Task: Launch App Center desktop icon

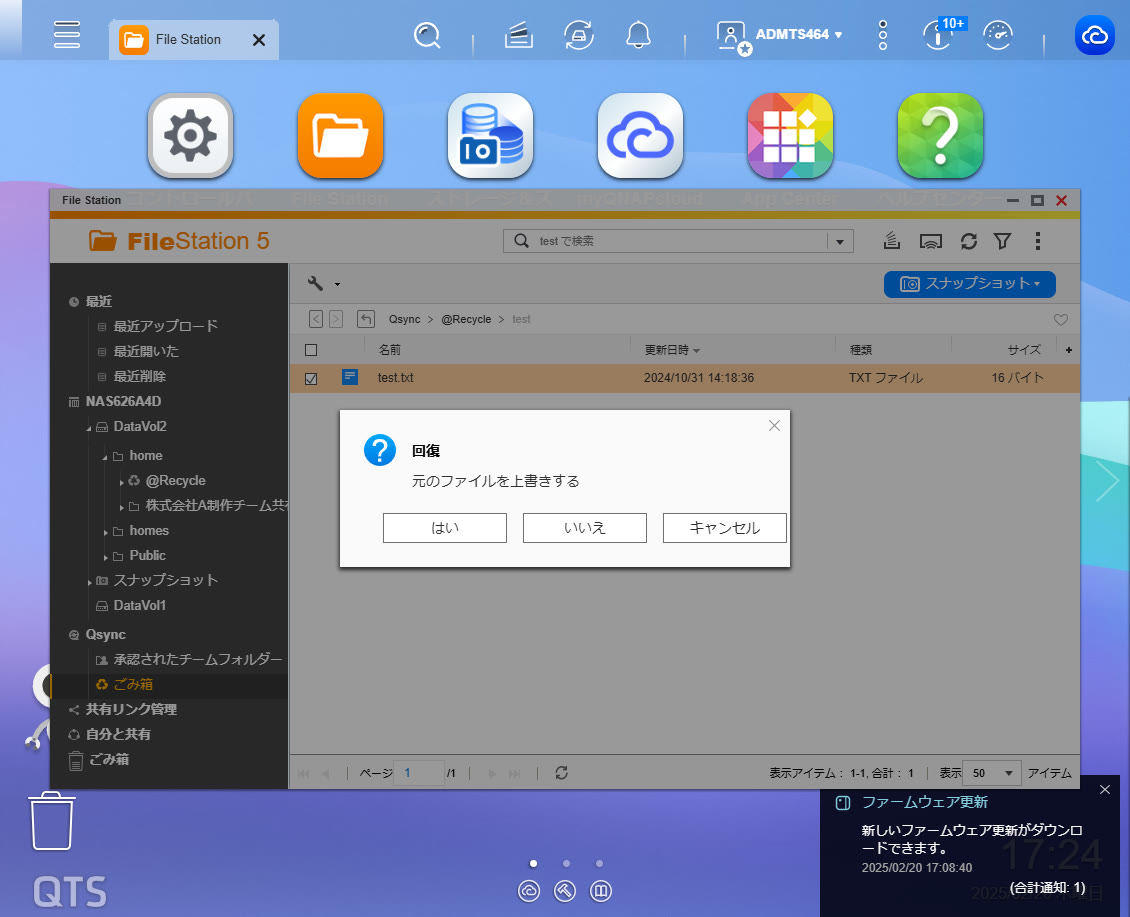Action: pyautogui.click(x=790, y=136)
